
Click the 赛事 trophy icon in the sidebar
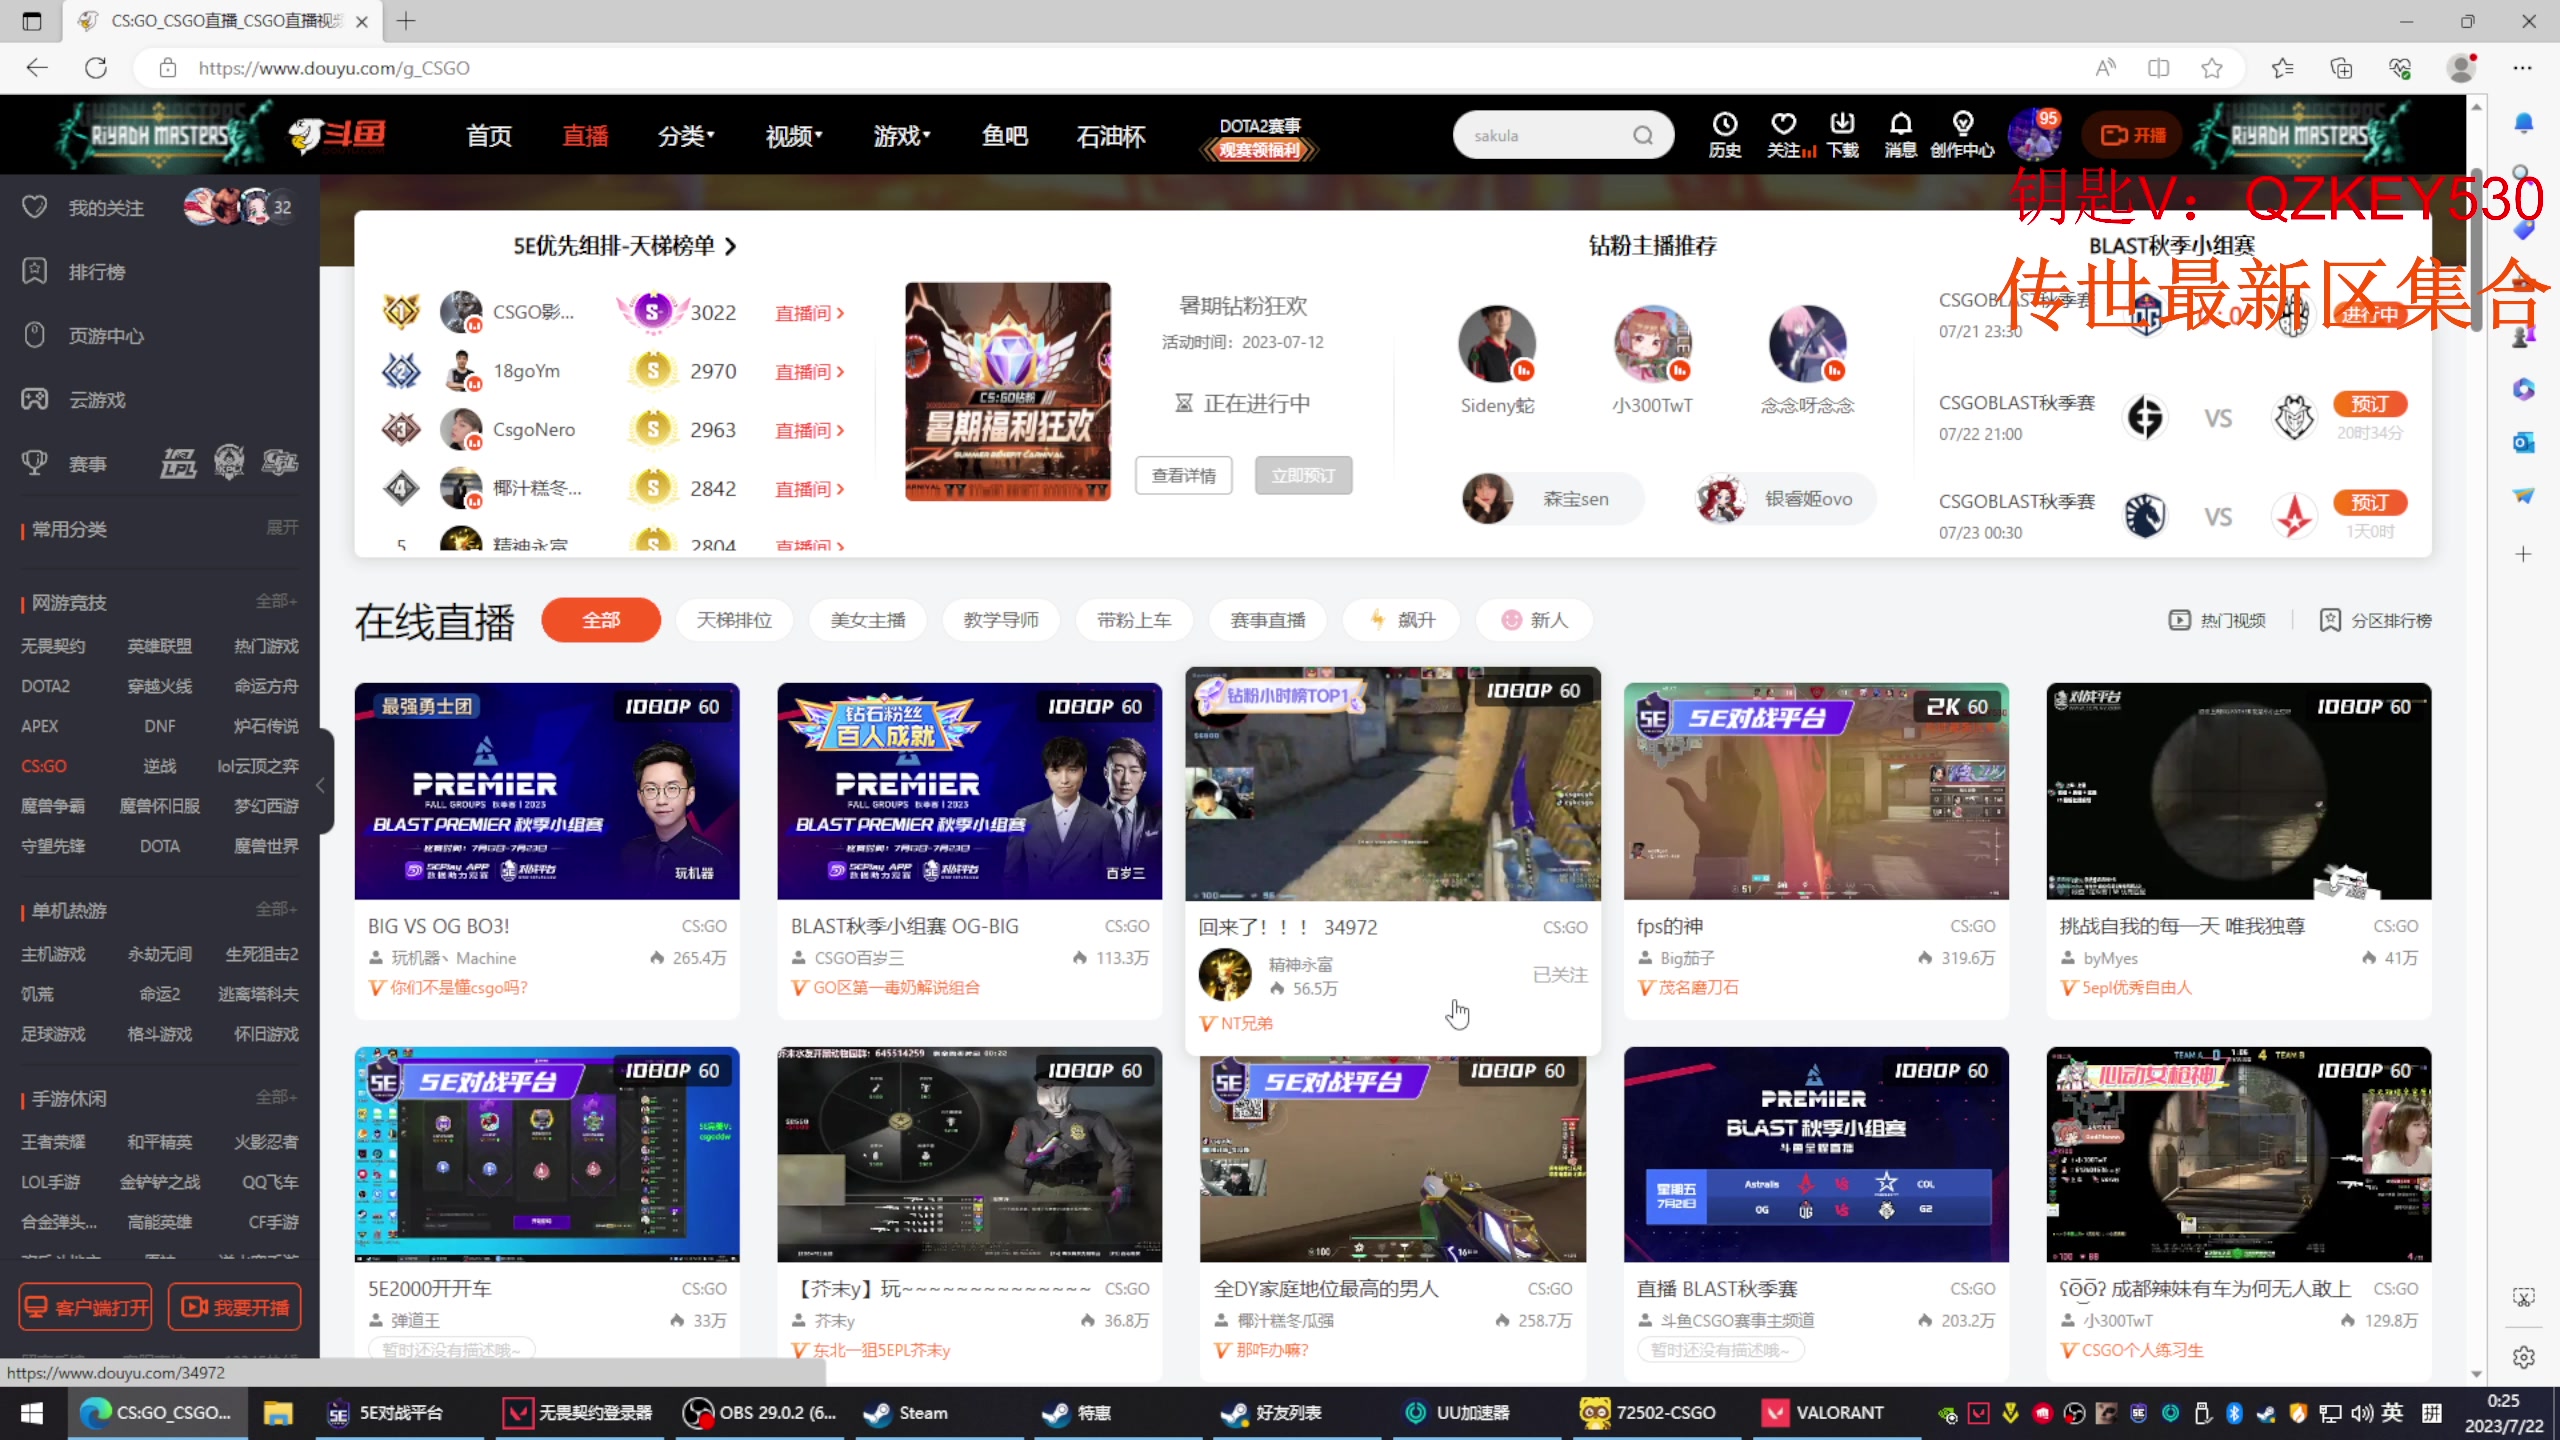pos(34,463)
